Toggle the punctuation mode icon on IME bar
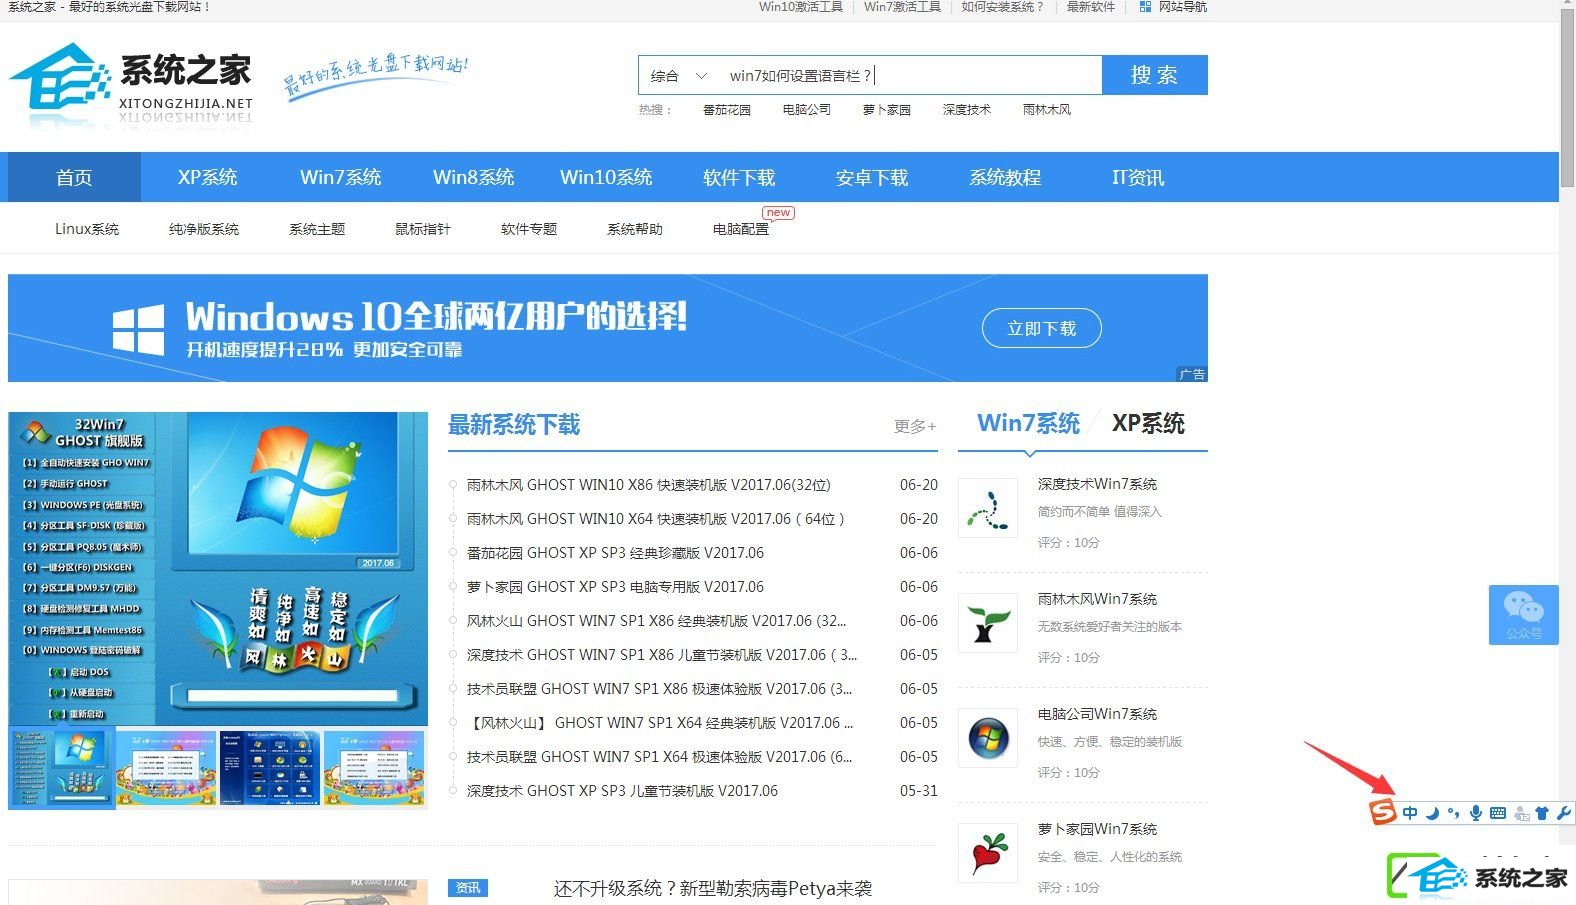The image size is (1576, 905). coord(1453,813)
